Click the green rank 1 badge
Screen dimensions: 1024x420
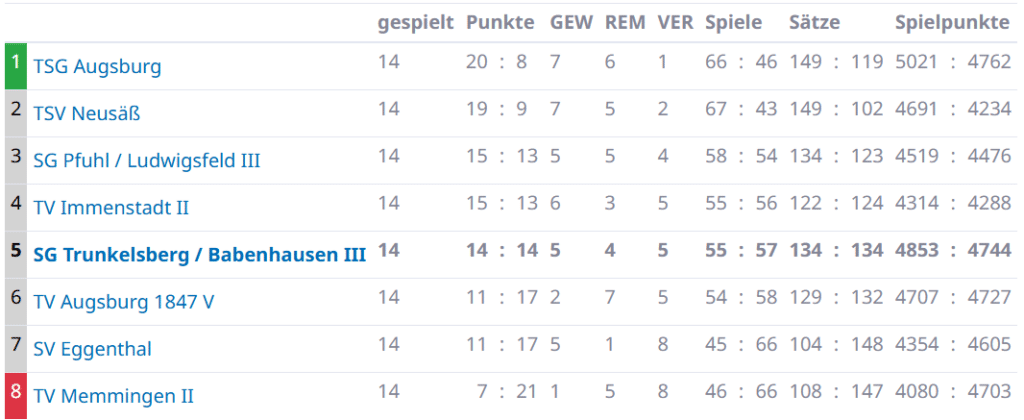click(x=16, y=66)
